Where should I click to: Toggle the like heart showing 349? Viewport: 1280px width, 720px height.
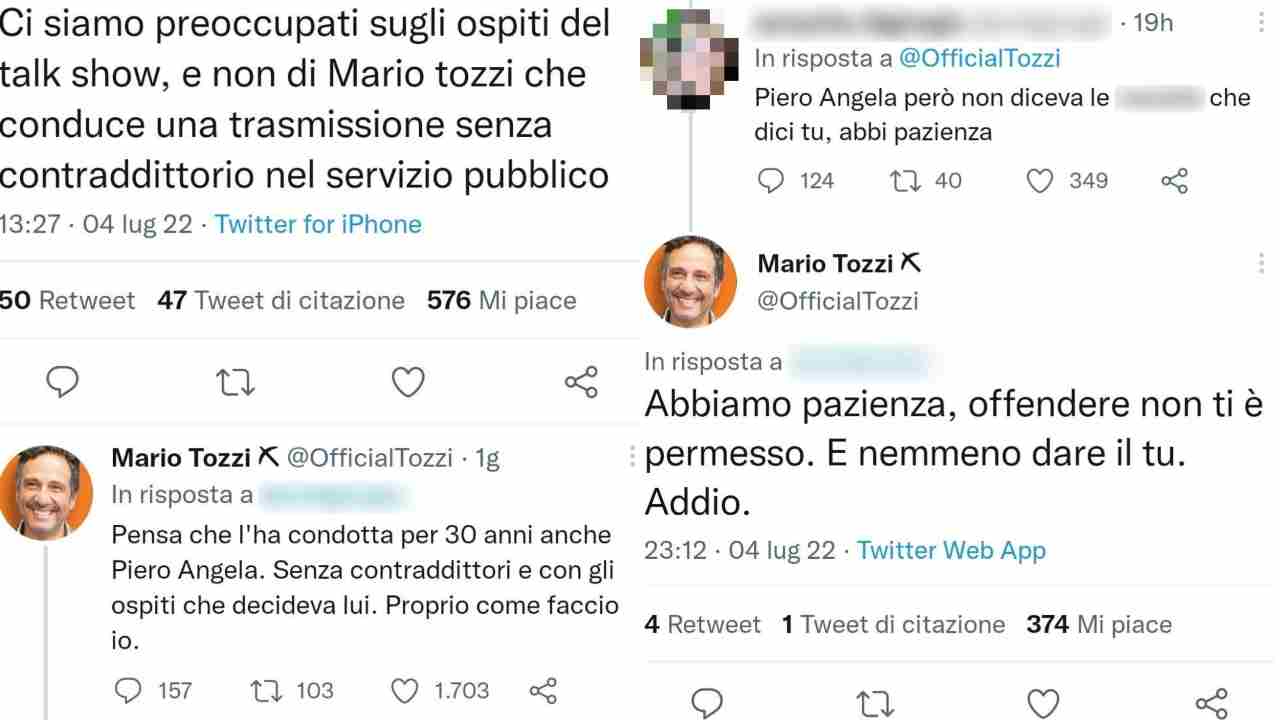(x=1040, y=180)
